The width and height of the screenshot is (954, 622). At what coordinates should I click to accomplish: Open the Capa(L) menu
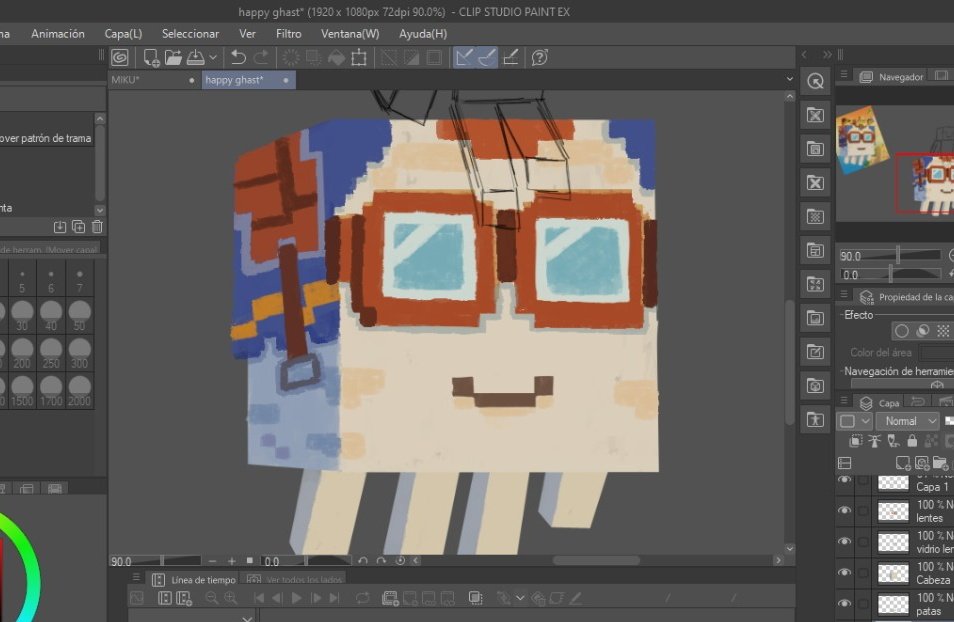coord(124,34)
